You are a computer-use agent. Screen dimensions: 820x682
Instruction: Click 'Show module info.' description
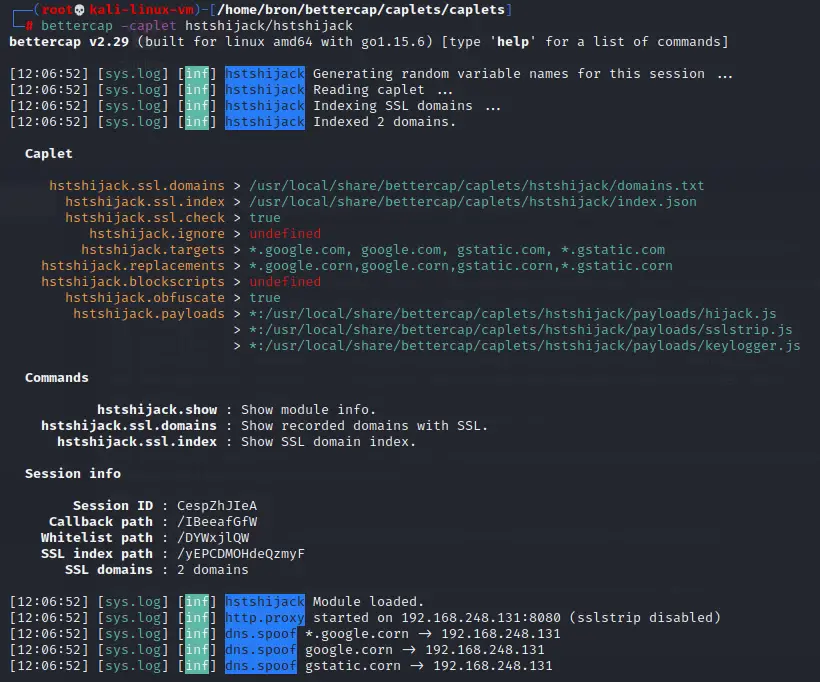[309, 410]
